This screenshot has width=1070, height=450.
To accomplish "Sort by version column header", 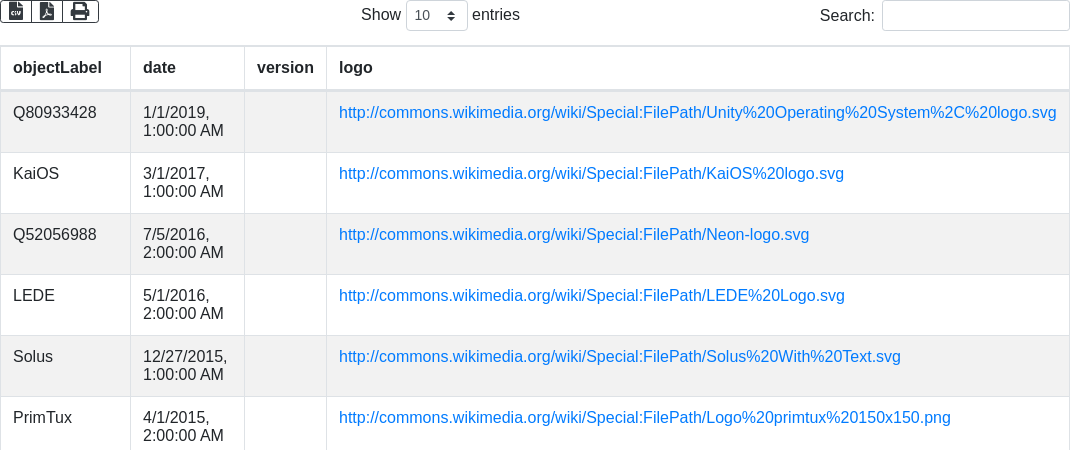I will 285,68.
